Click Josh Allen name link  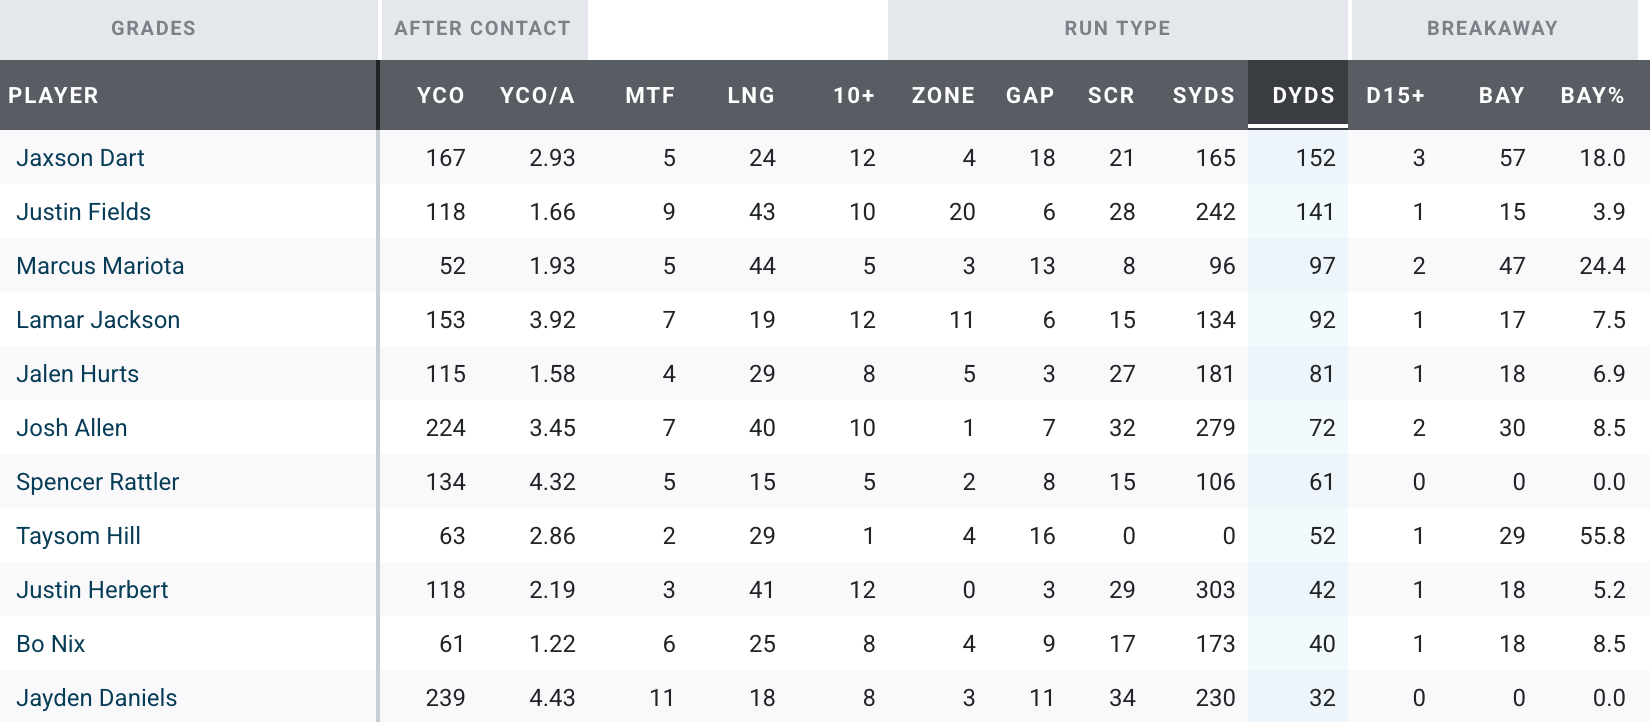[x=71, y=428]
